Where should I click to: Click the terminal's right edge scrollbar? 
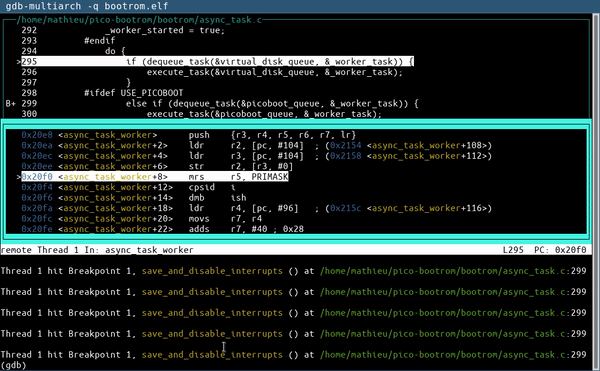(597, 191)
